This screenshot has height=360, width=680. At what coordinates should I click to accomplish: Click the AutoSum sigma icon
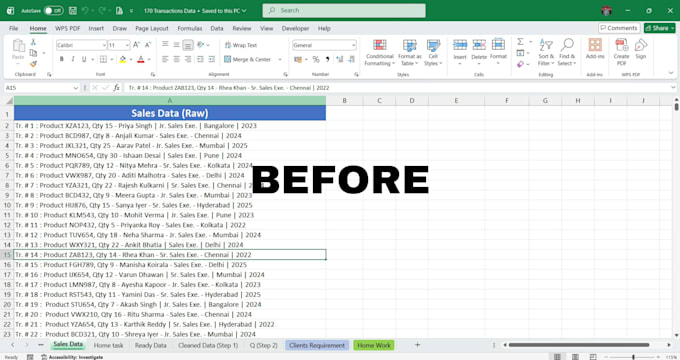click(x=520, y=42)
